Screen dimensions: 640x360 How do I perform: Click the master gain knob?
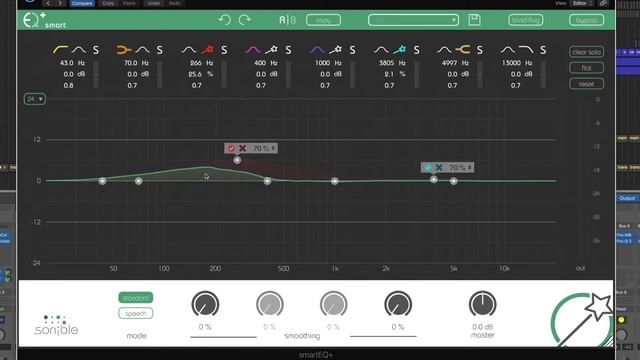pos(482,304)
